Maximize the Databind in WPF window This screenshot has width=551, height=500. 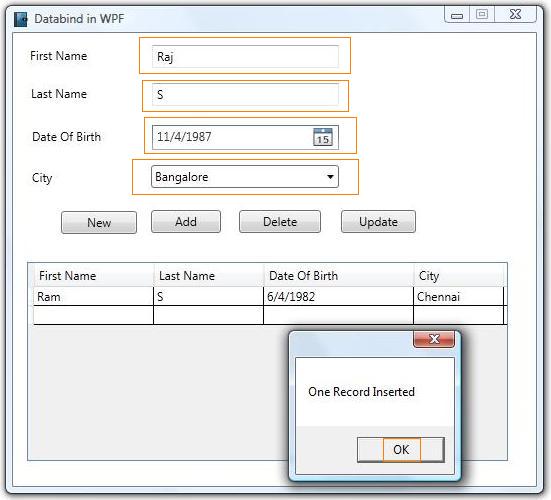click(x=482, y=15)
